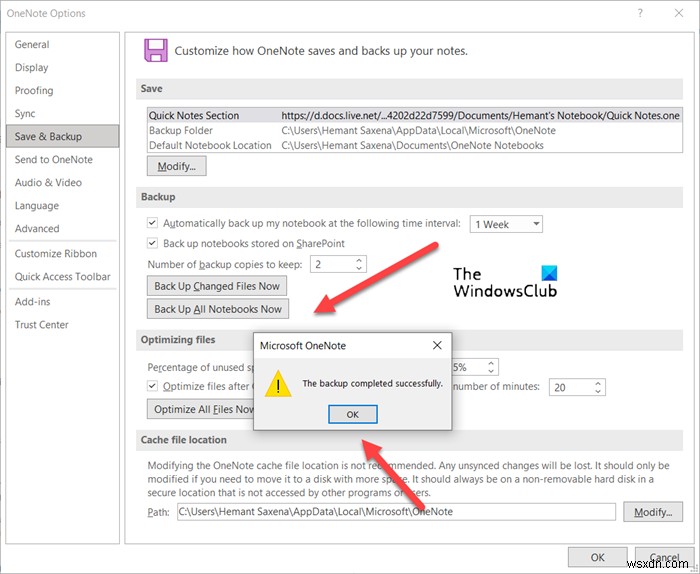Open the Display options category
The image size is (700, 574).
(62, 67)
